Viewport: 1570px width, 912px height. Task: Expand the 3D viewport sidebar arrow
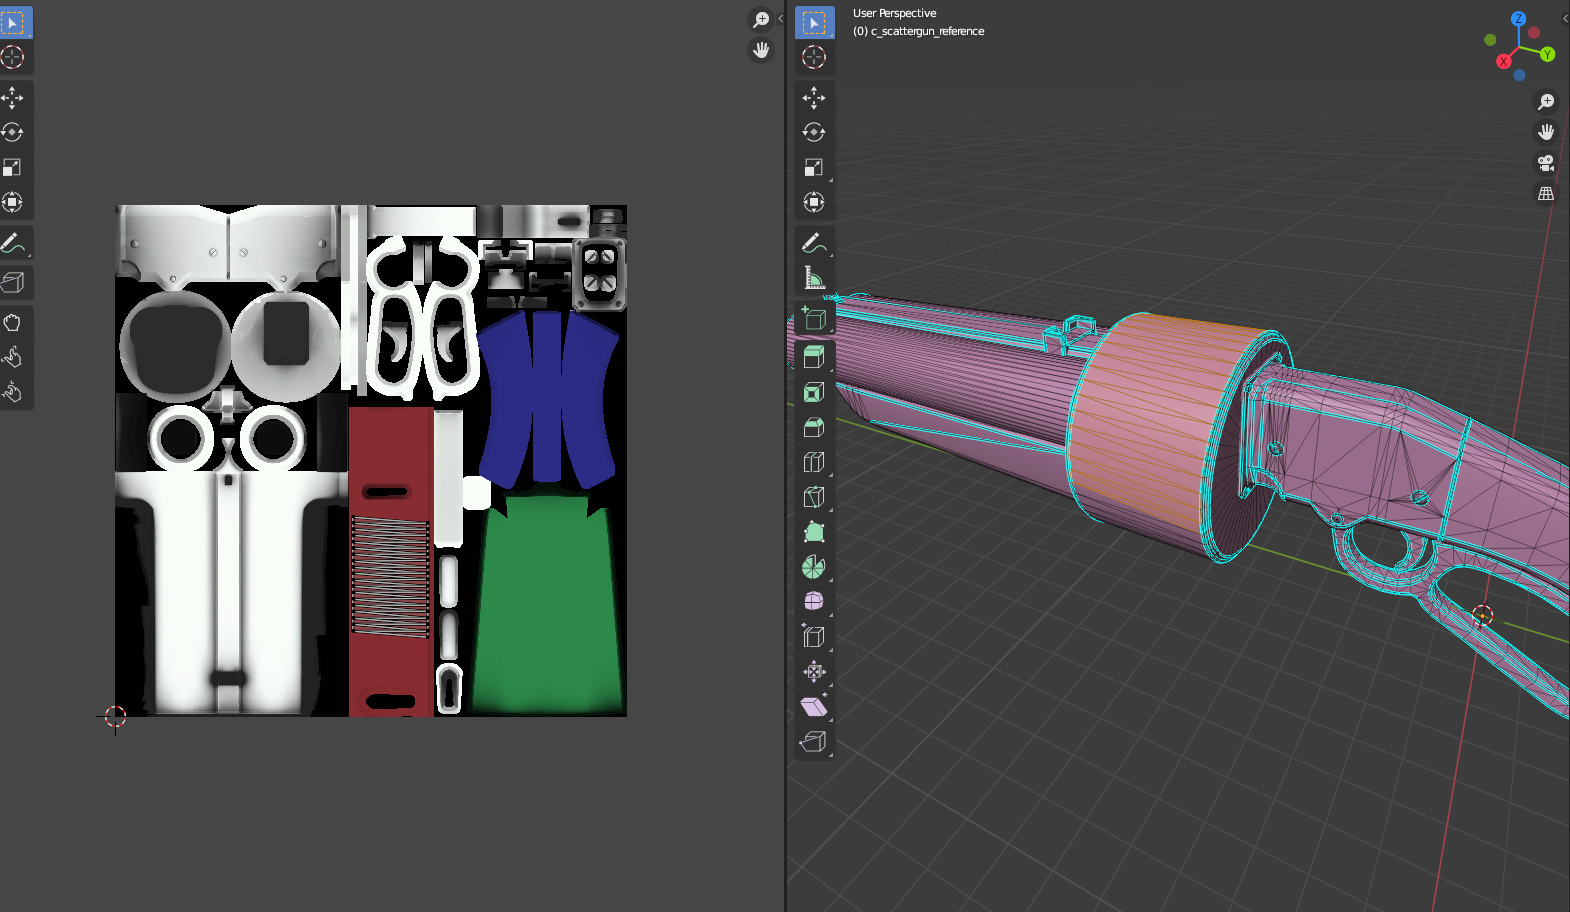(x=1565, y=18)
